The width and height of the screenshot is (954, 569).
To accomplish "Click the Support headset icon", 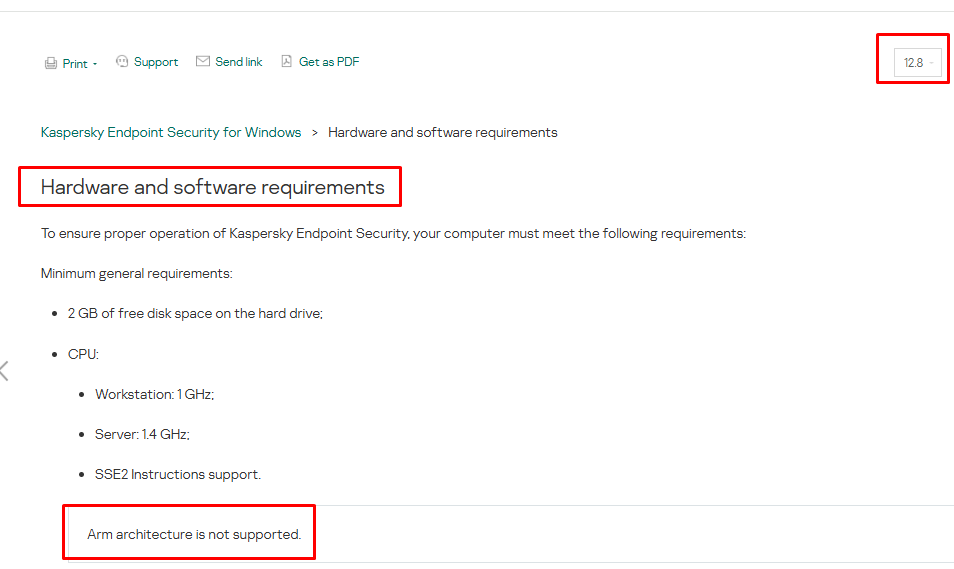I will [122, 62].
